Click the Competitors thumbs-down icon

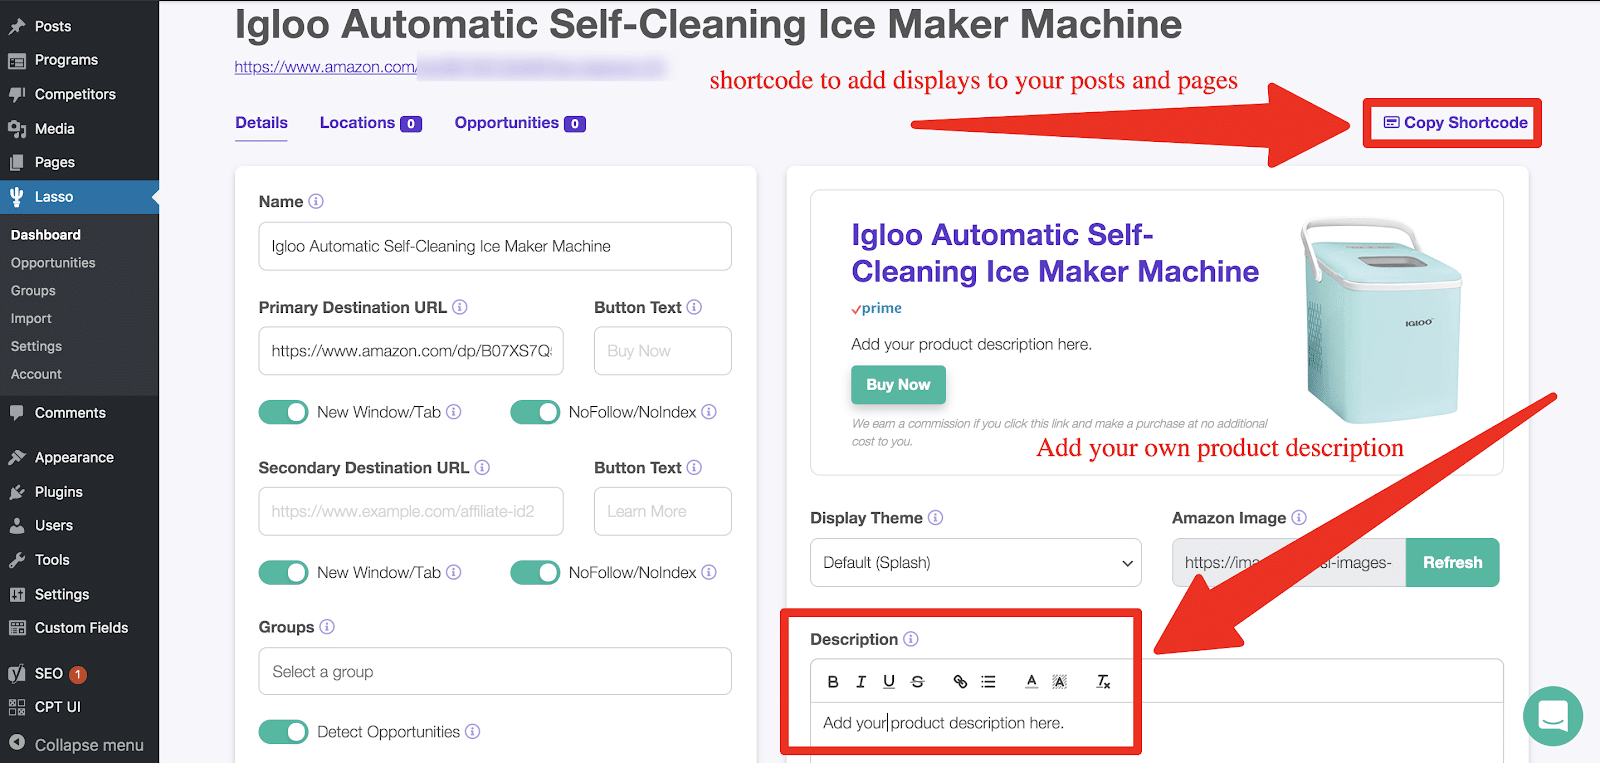pyautogui.click(x=17, y=94)
